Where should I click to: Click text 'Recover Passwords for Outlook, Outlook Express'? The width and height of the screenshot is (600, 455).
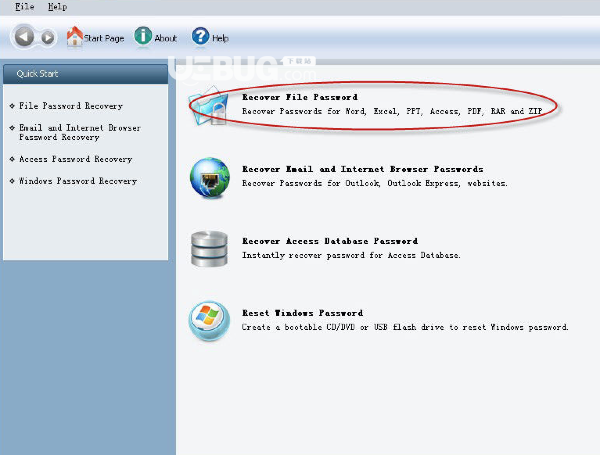coord(351,183)
